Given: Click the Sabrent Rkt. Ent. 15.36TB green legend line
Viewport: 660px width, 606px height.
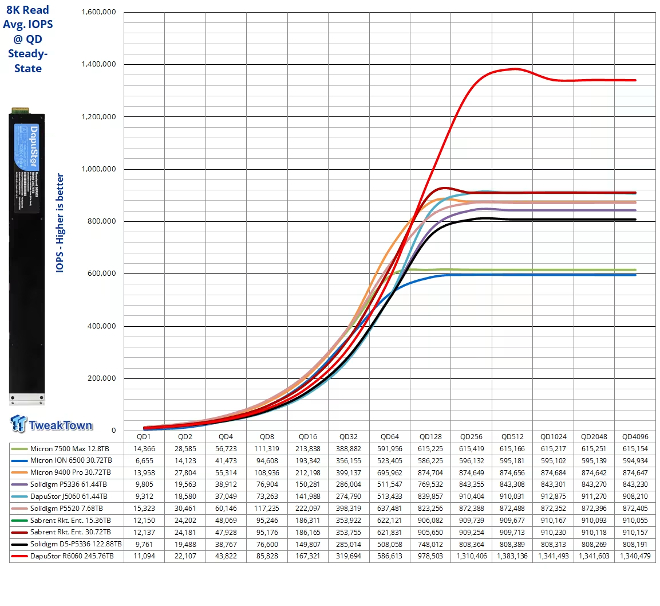Looking at the screenshot, I should click(19, 521).
